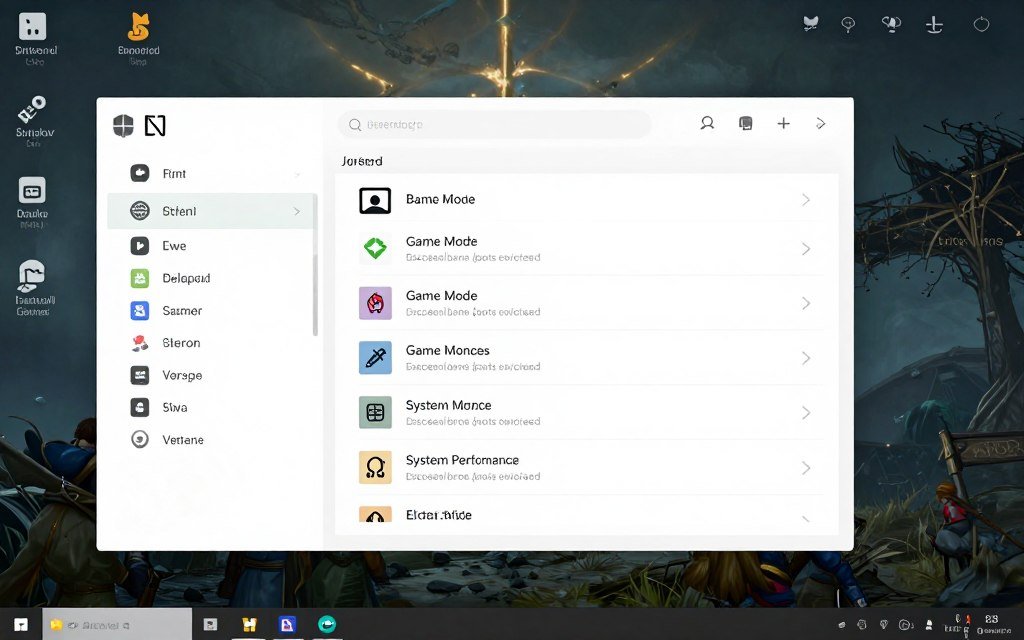
Task: Select the Steron icon in the sidebar
Action: click(141, 343)
